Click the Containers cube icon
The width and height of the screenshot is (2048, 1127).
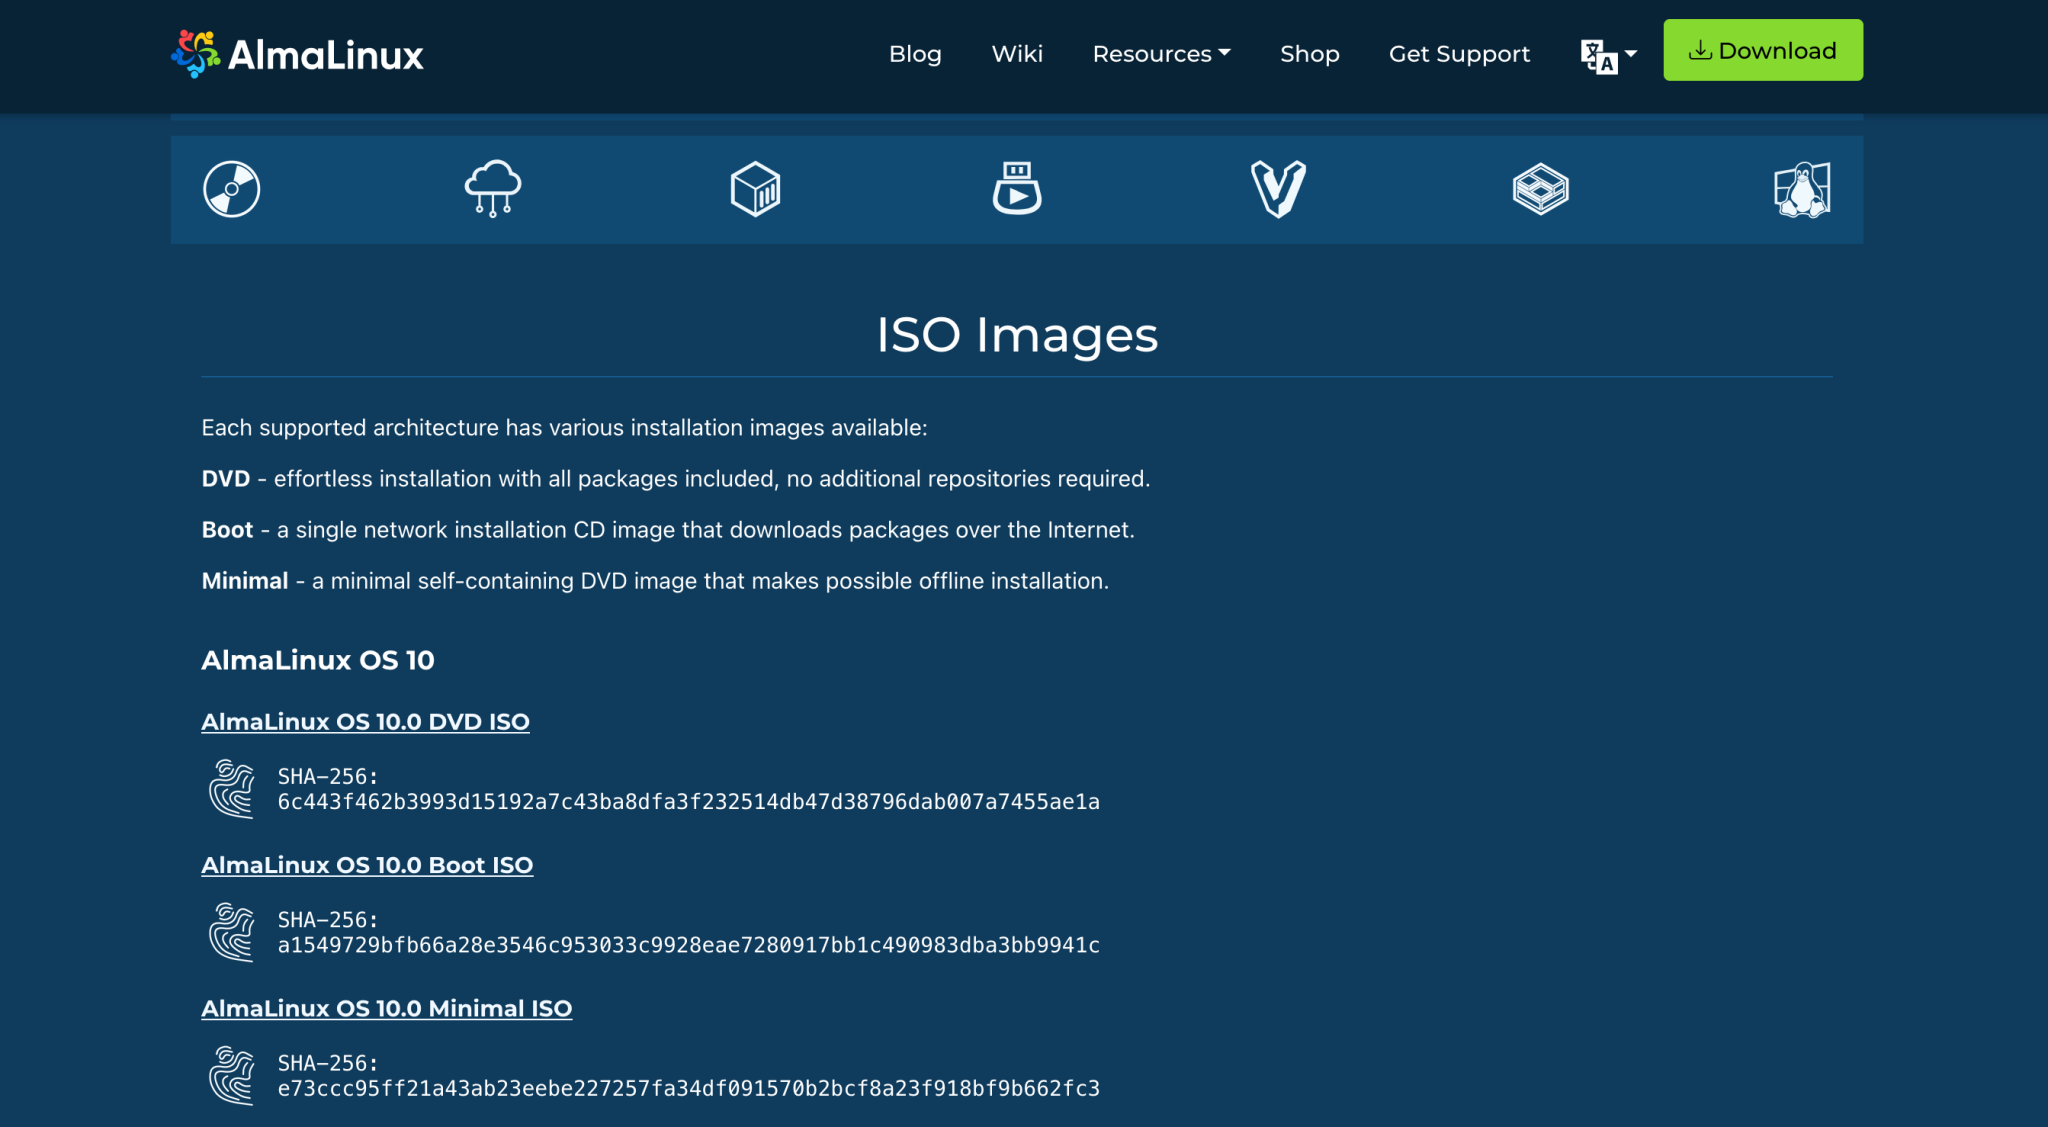click(x=755, y=189)
